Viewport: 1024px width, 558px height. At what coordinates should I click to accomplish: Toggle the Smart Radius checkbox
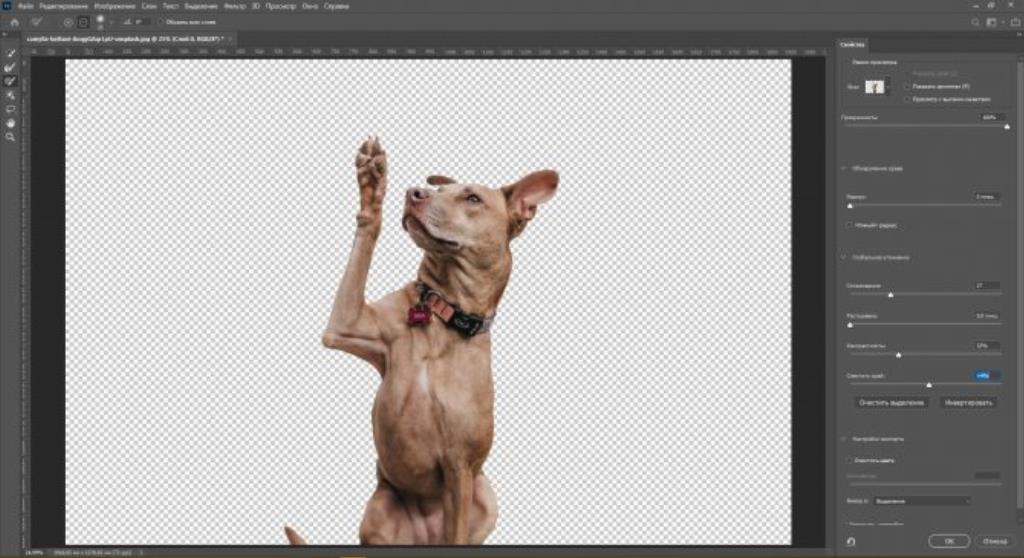(x=850, y=225)
